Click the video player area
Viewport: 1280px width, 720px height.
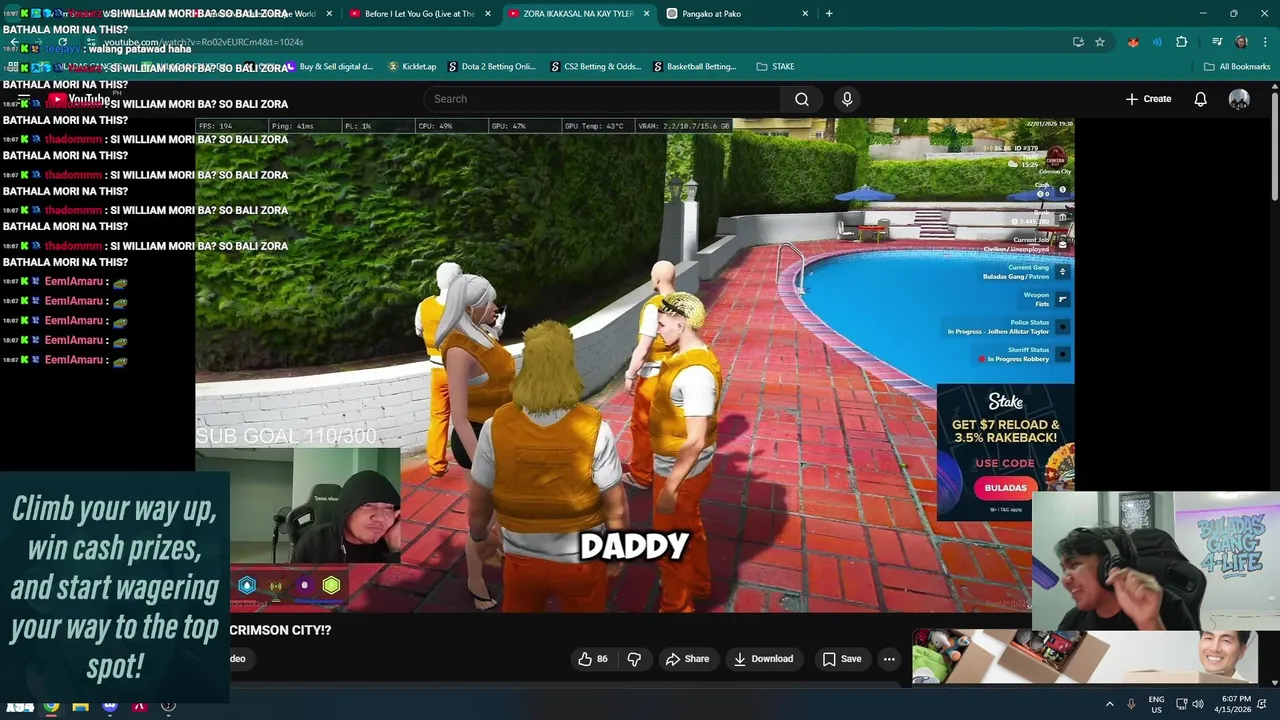[x=634, y=365]
